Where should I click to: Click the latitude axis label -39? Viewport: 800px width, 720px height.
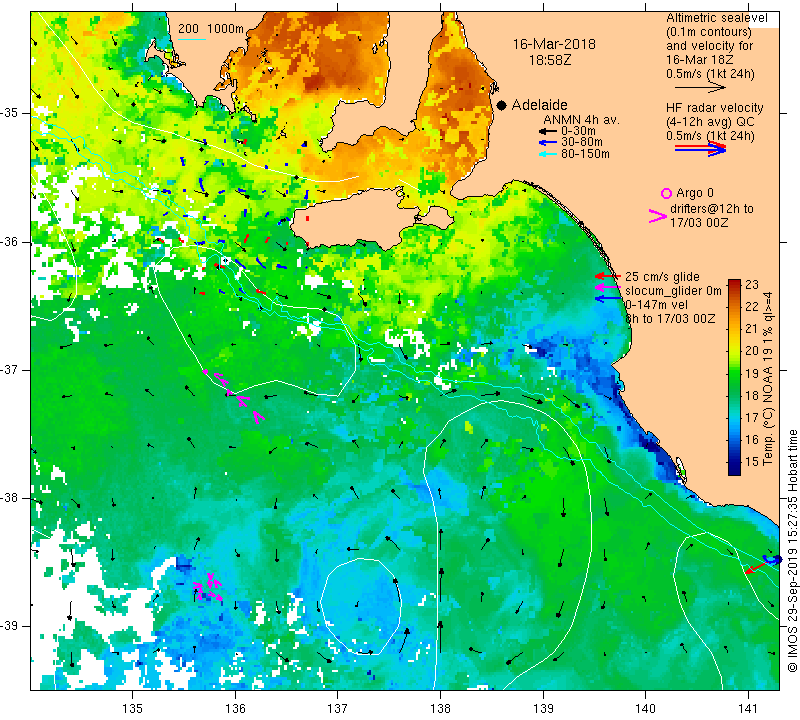point(10,626)
